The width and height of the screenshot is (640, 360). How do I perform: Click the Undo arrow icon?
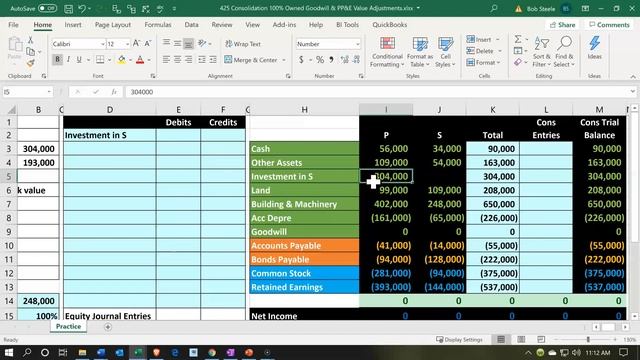point(82,9)
